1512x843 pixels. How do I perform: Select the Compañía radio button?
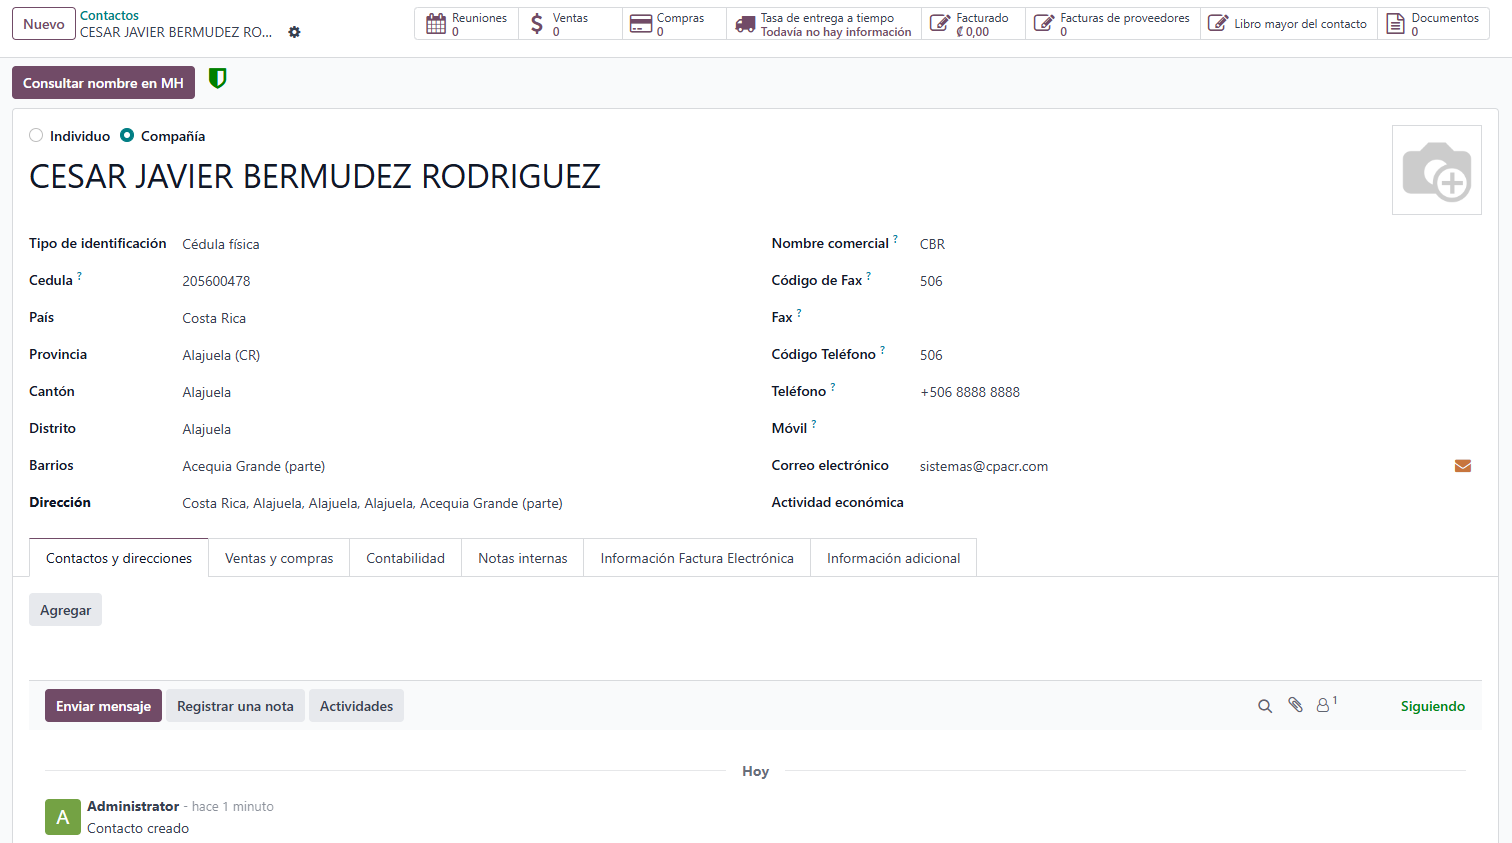127,136
